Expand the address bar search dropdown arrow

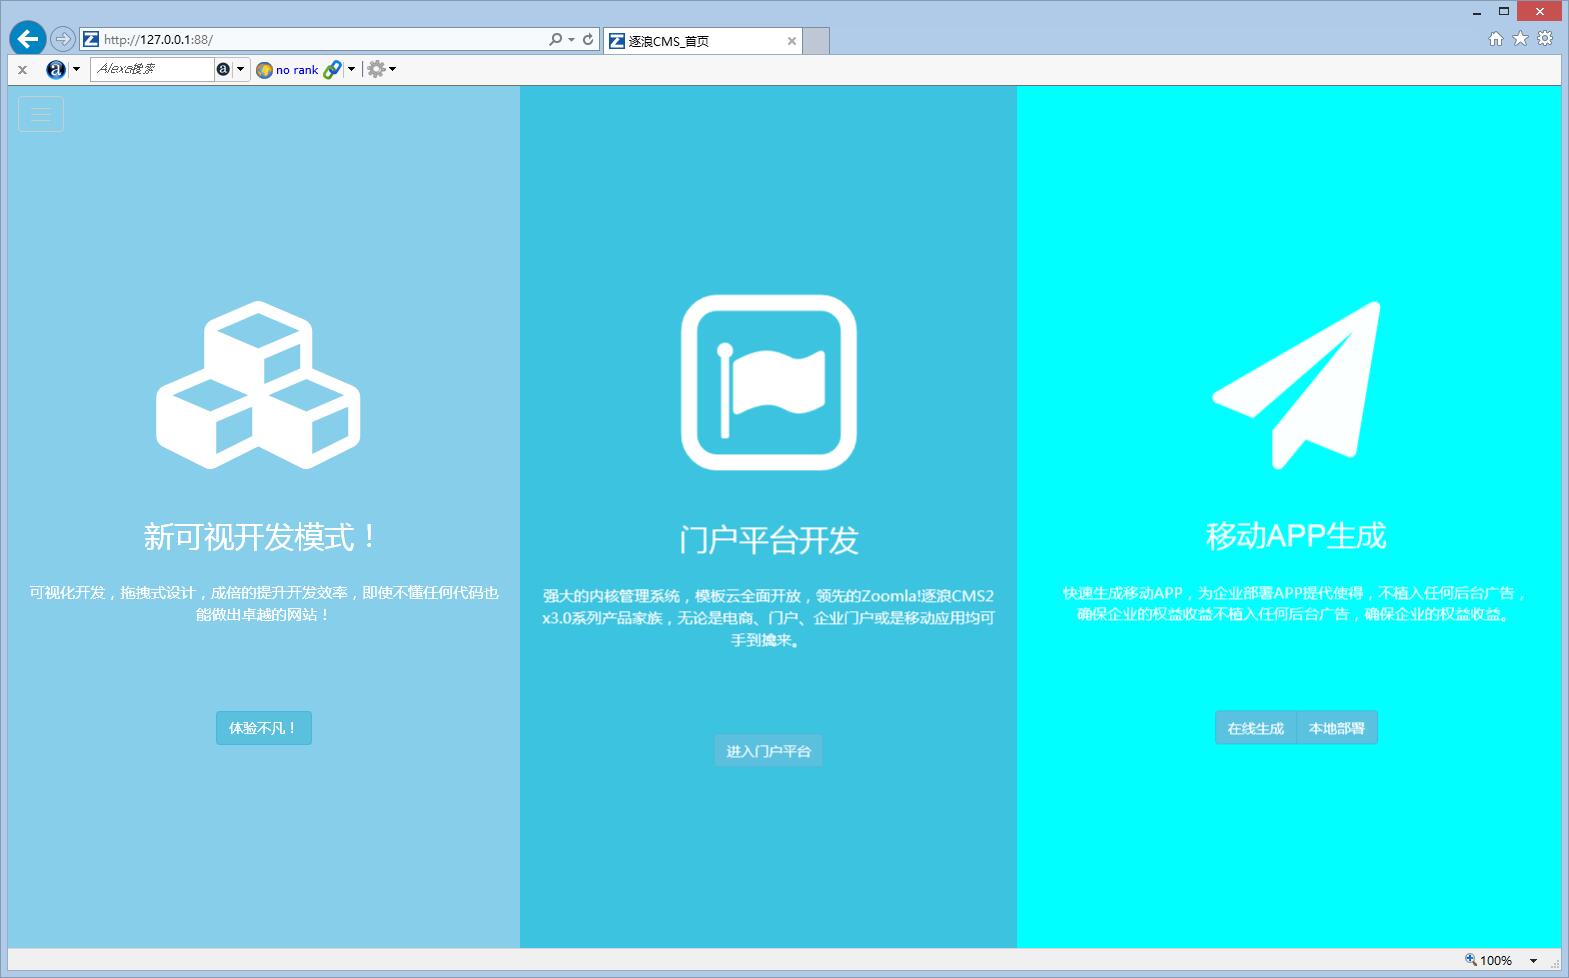[571, 40]
